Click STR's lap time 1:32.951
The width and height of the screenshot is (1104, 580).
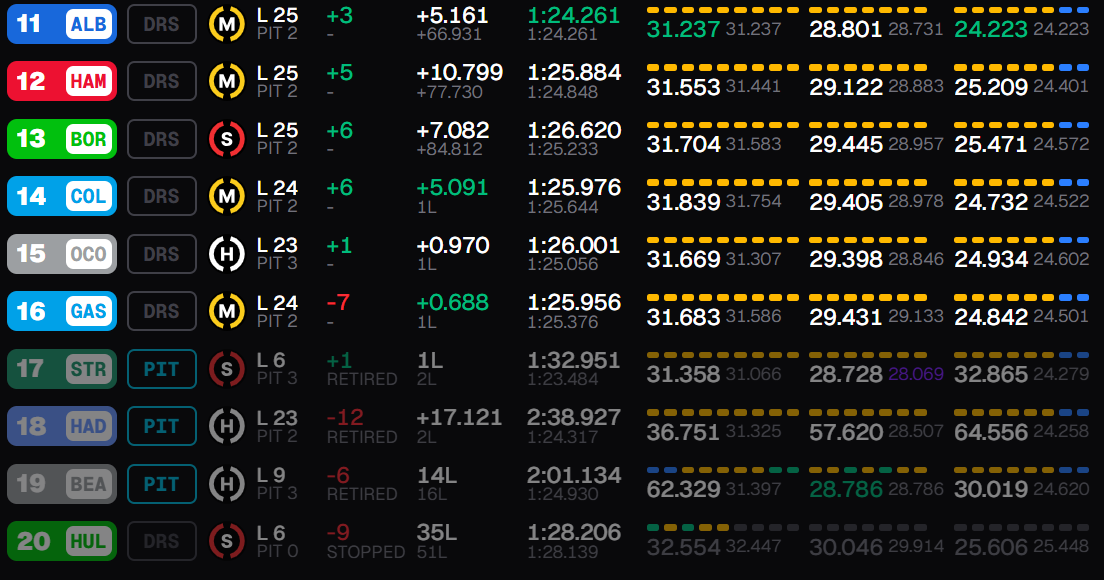(574, 360)
